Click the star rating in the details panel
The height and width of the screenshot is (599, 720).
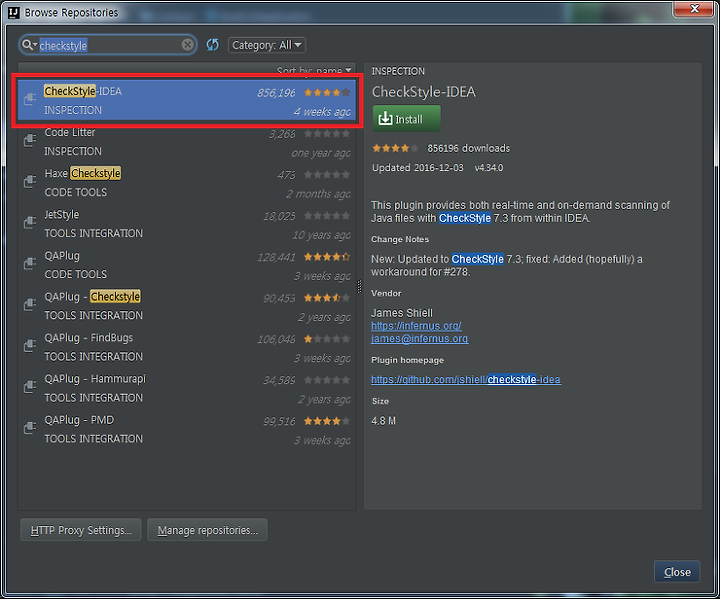point(395,148)
